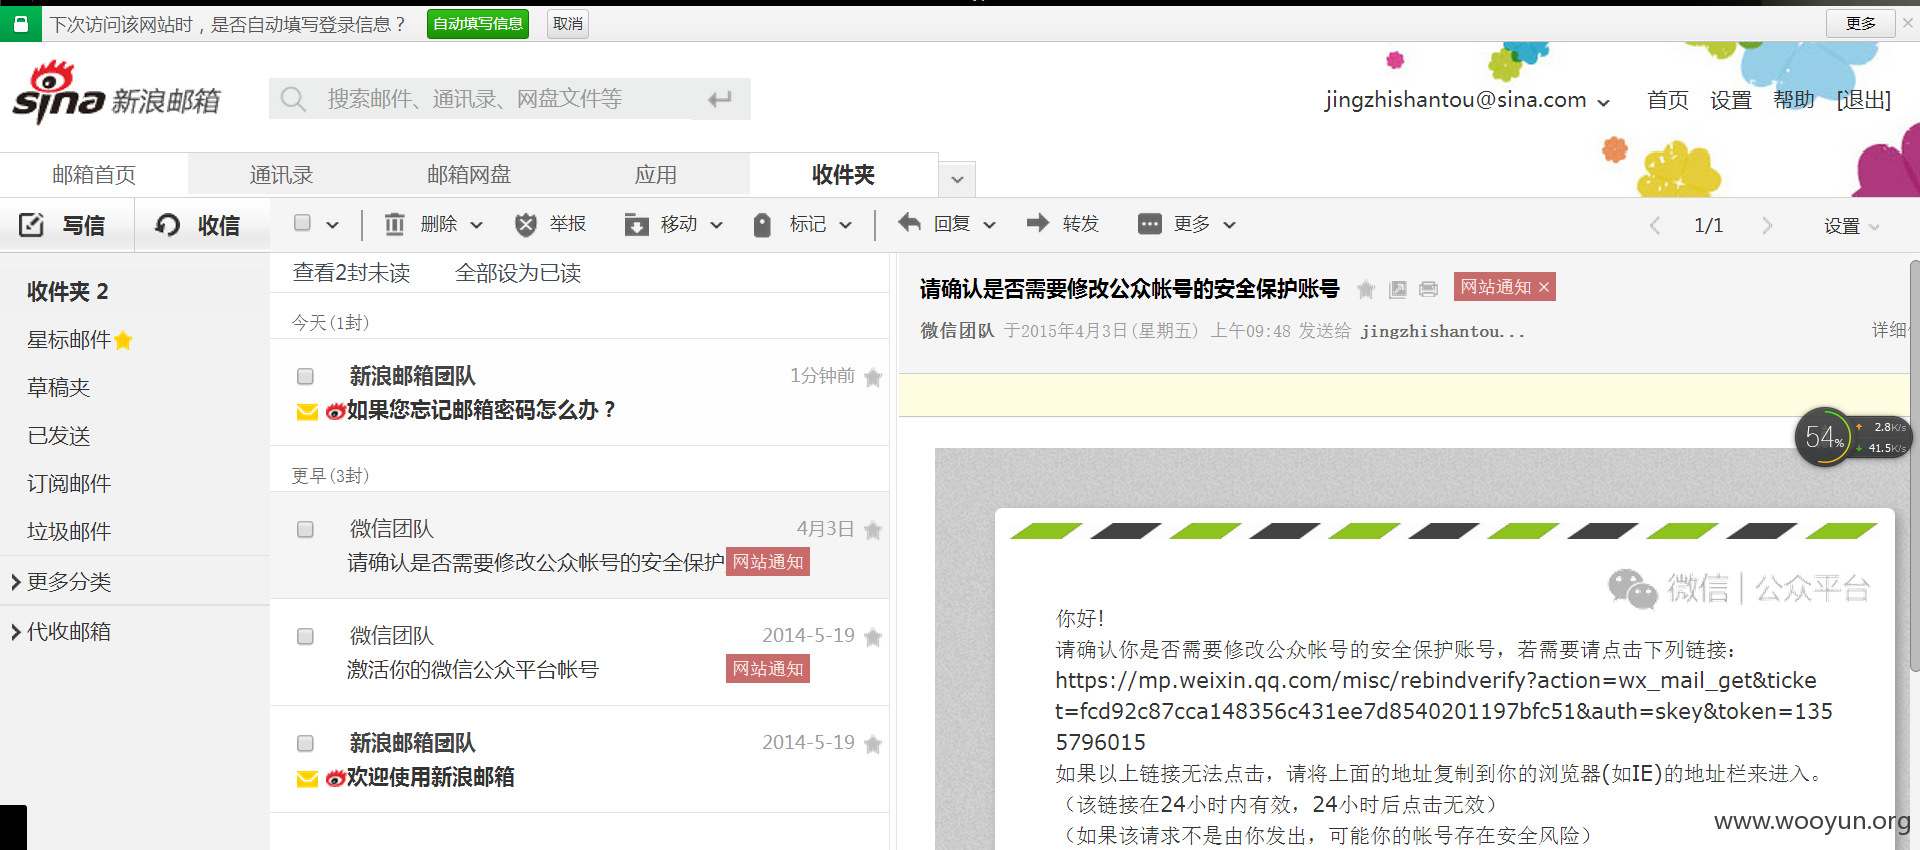Open the email in a new window icon
1920x850 pixels.
tap(1398, 290)
